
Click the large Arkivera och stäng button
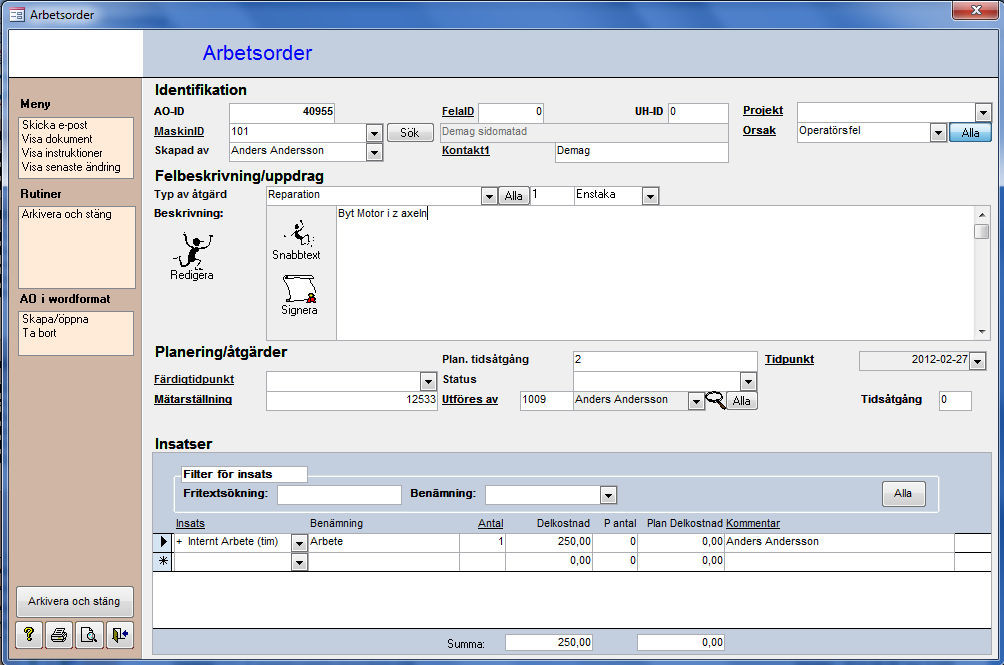74,602
